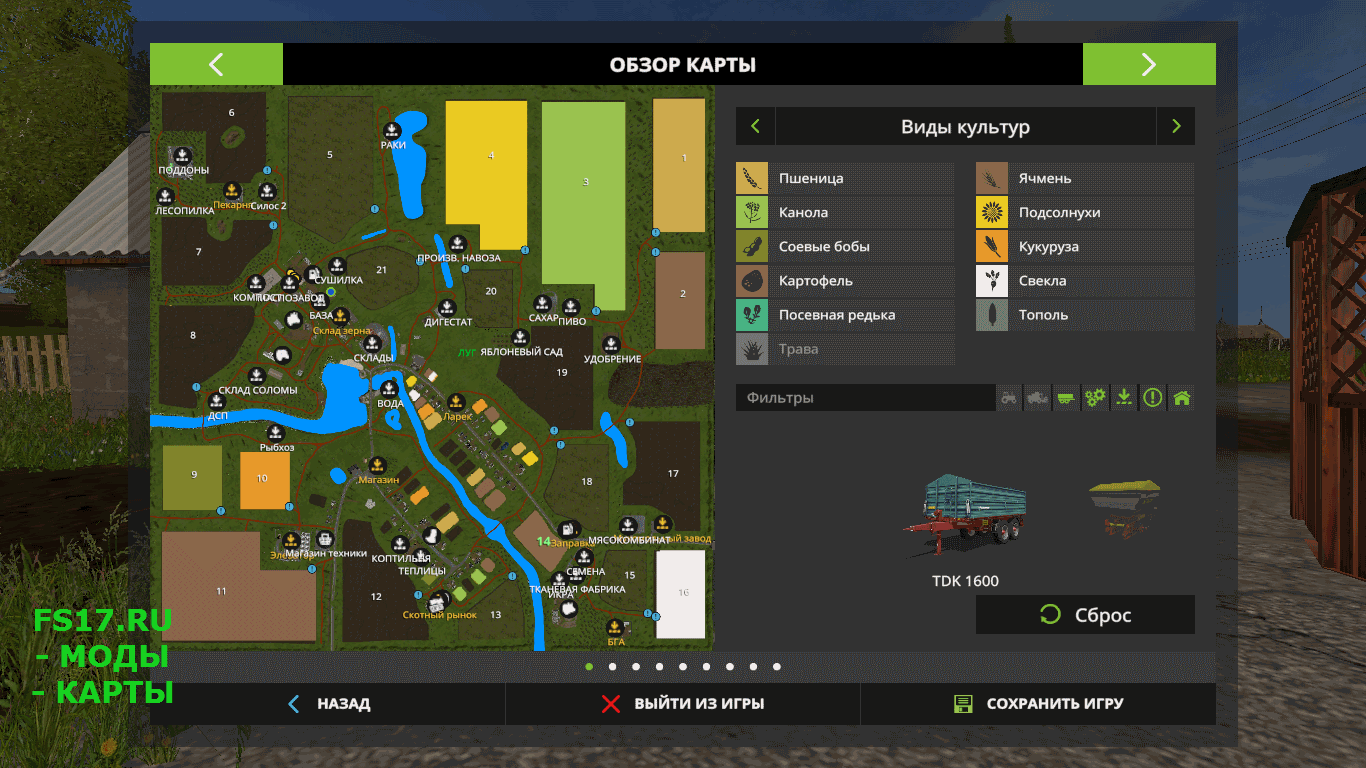Click the Пекарня sell point icon
Image resolution: width=1366 pixels, height=768 pixels.
click(232, 189)
